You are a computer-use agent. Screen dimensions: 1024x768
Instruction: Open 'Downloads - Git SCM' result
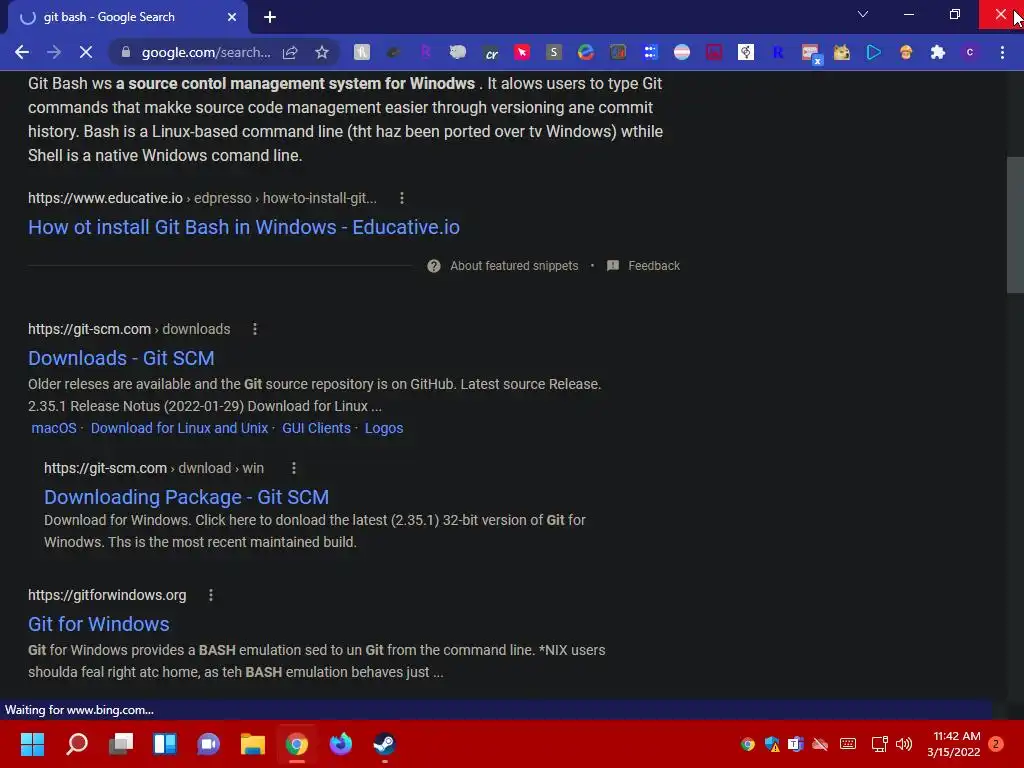pos(121,358)
